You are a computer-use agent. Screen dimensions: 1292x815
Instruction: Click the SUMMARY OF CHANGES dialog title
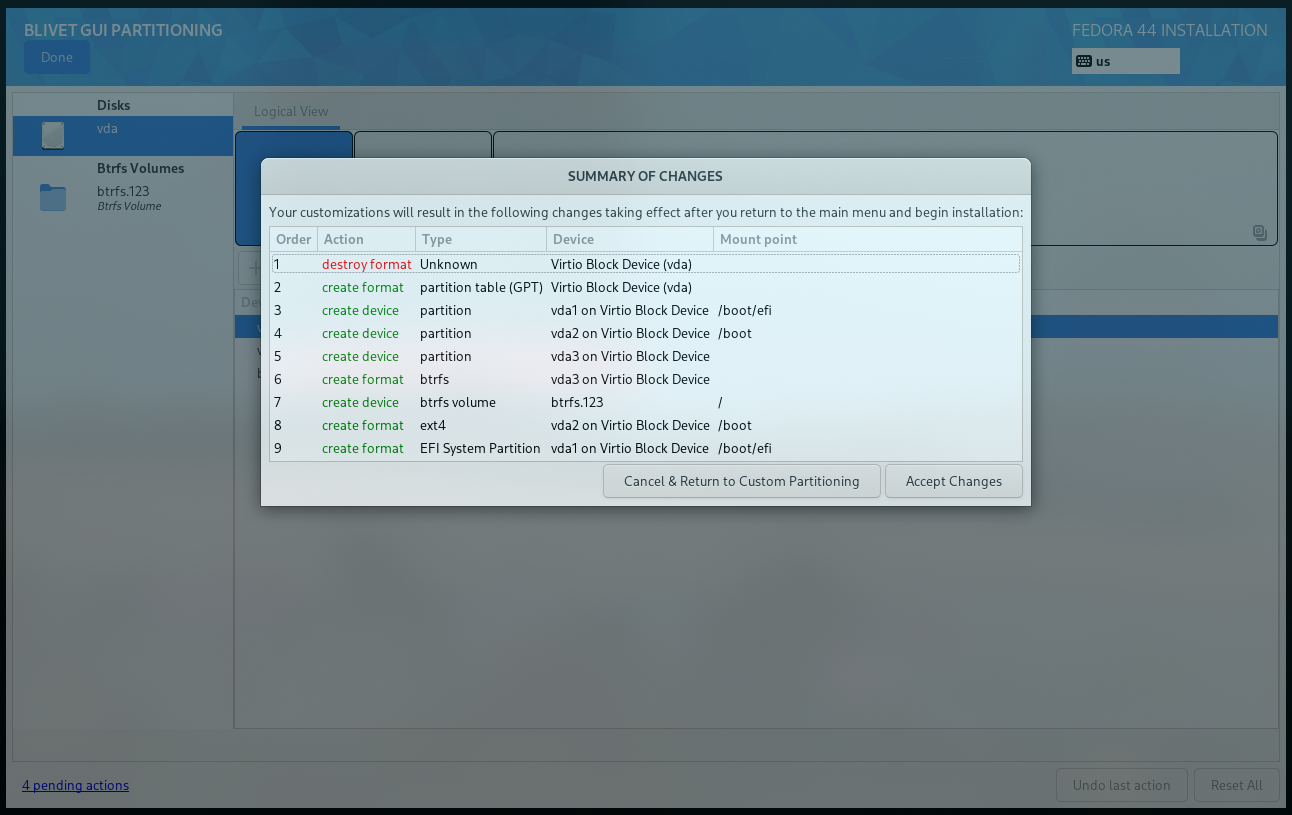click(645, 176)
